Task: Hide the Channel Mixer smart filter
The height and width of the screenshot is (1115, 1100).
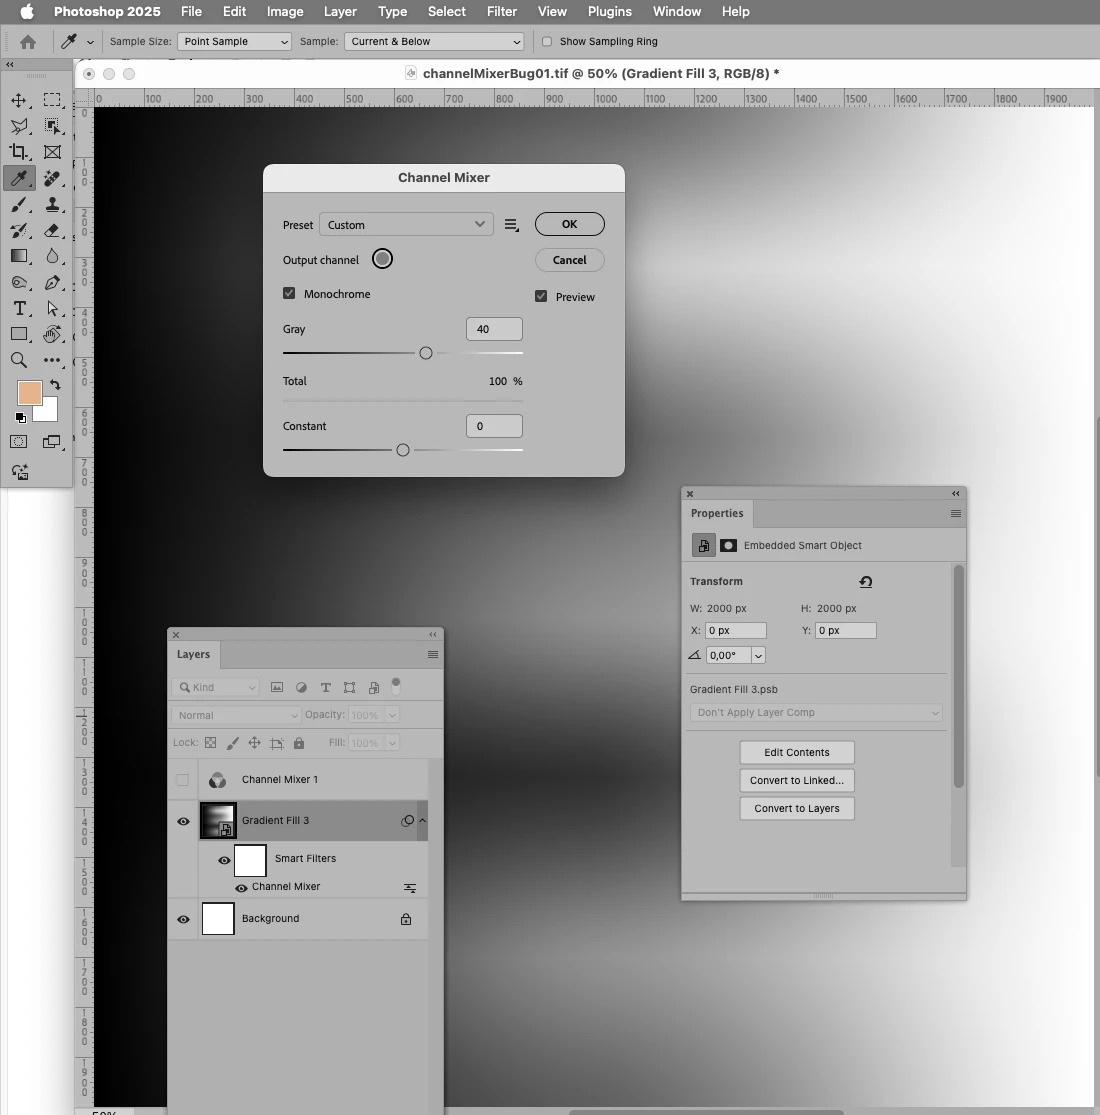Action: [241, 887]
